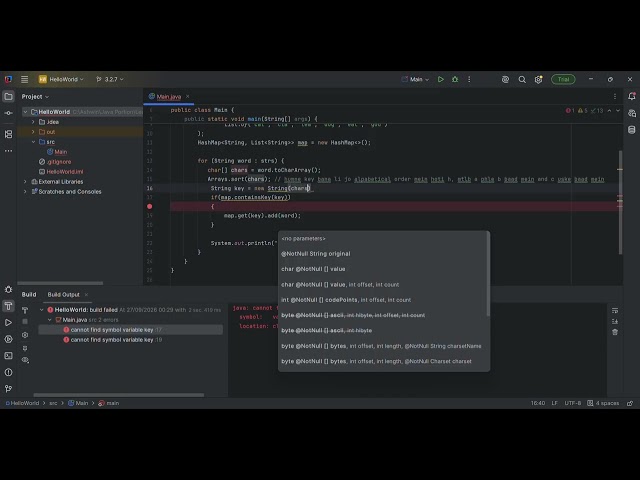Screen dimensions: 640x480
Task: Select the Build tab label
Action: click(29, 294)
